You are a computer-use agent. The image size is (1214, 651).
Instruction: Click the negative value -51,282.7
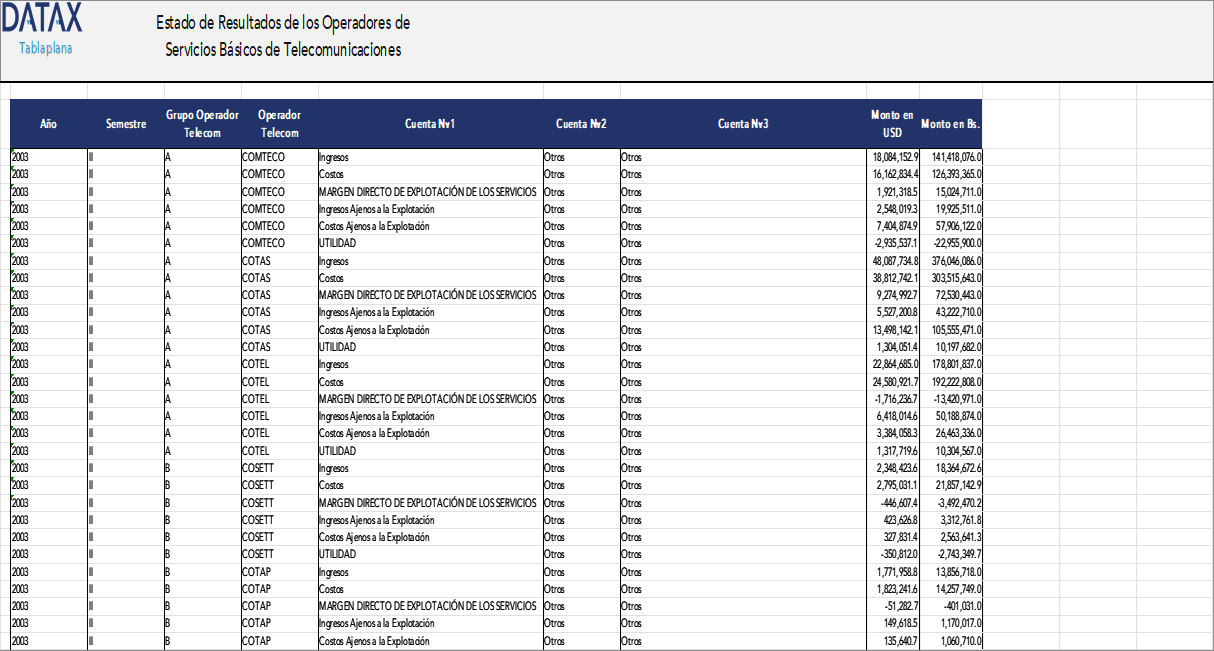(x=893, y=606)
